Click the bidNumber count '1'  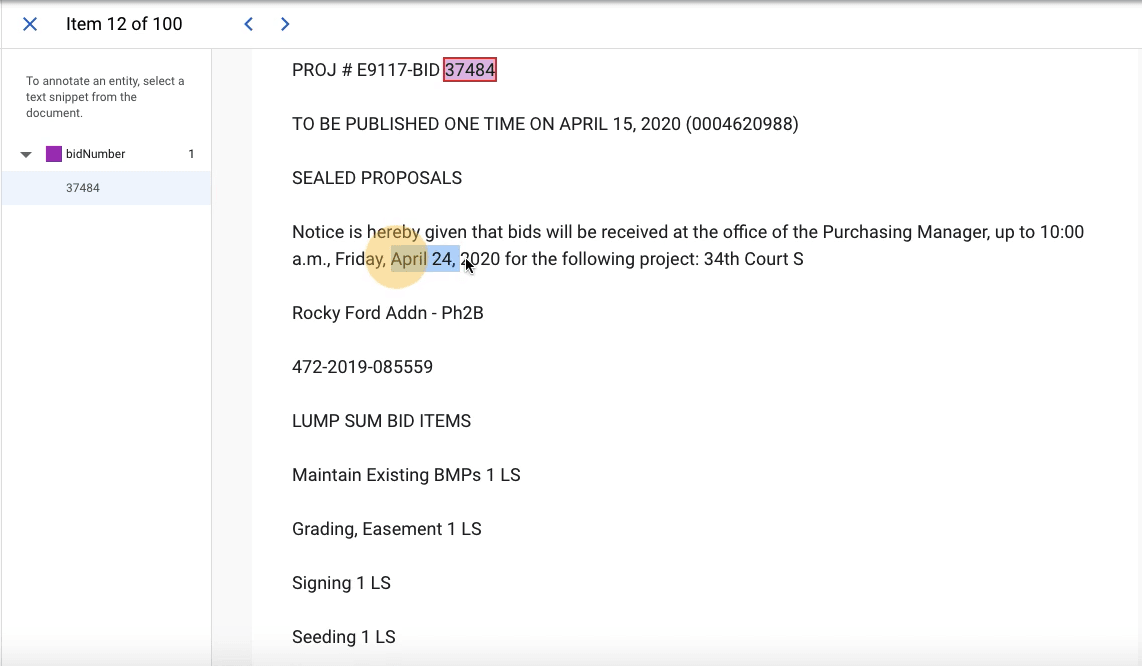click(192, 154)
